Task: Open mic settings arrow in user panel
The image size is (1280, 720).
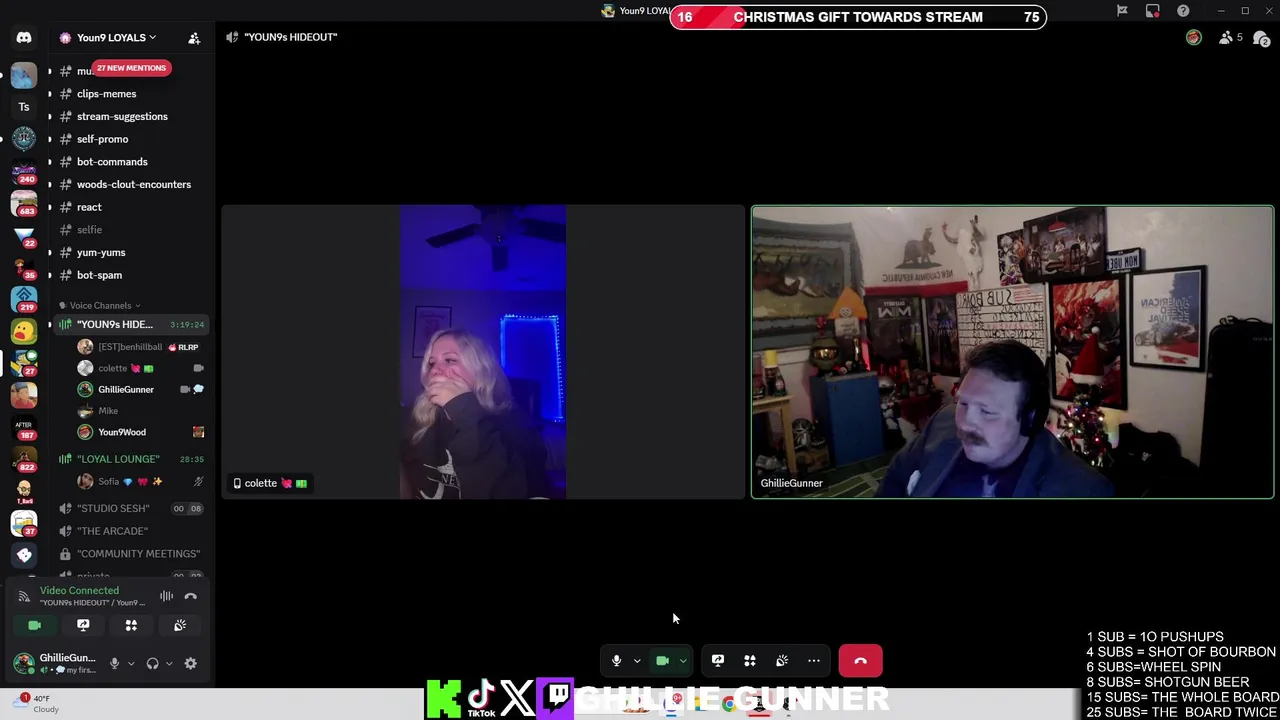Action: 130,663
